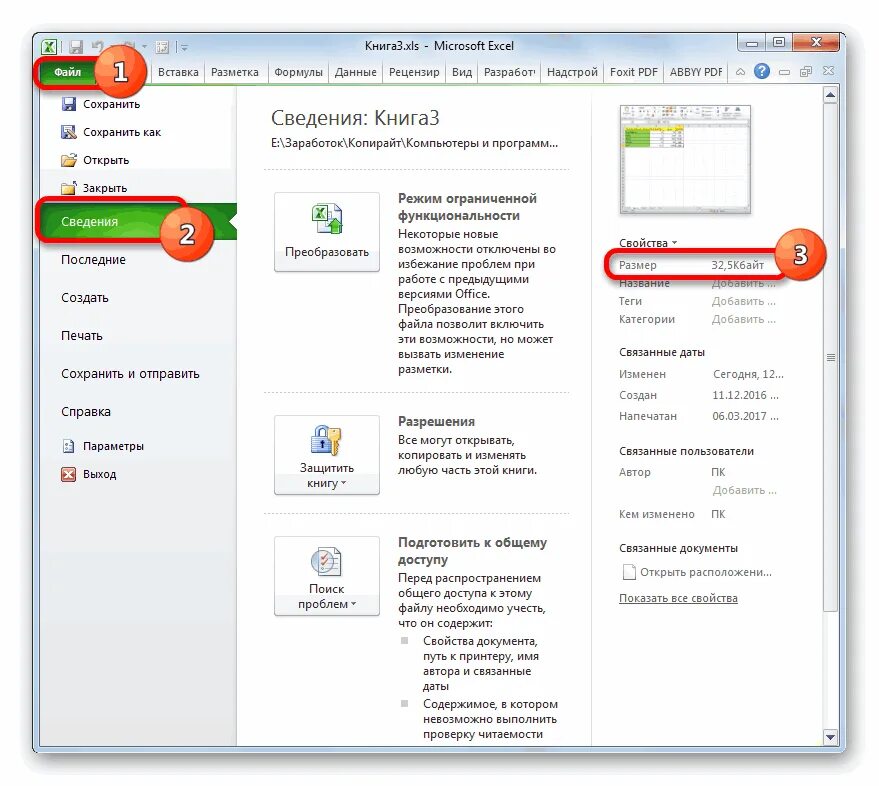Click the workbook preview thumbnail
Screen dimensions: 879x786
[685, 160]
